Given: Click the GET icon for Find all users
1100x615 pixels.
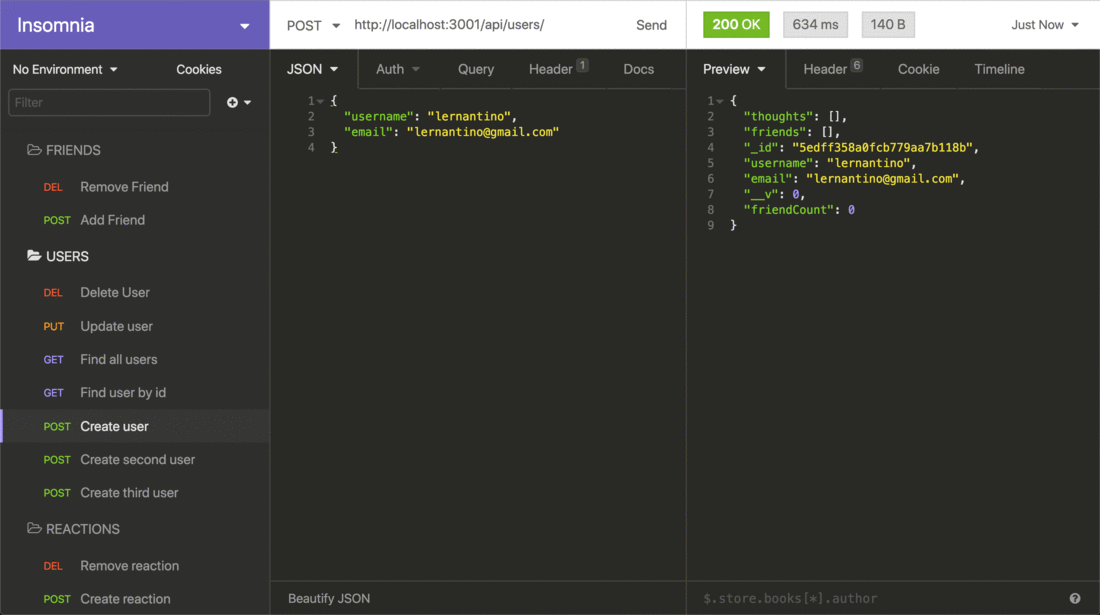Looking at the screenshot, I should pyautogui.click(x=53, y=359).
